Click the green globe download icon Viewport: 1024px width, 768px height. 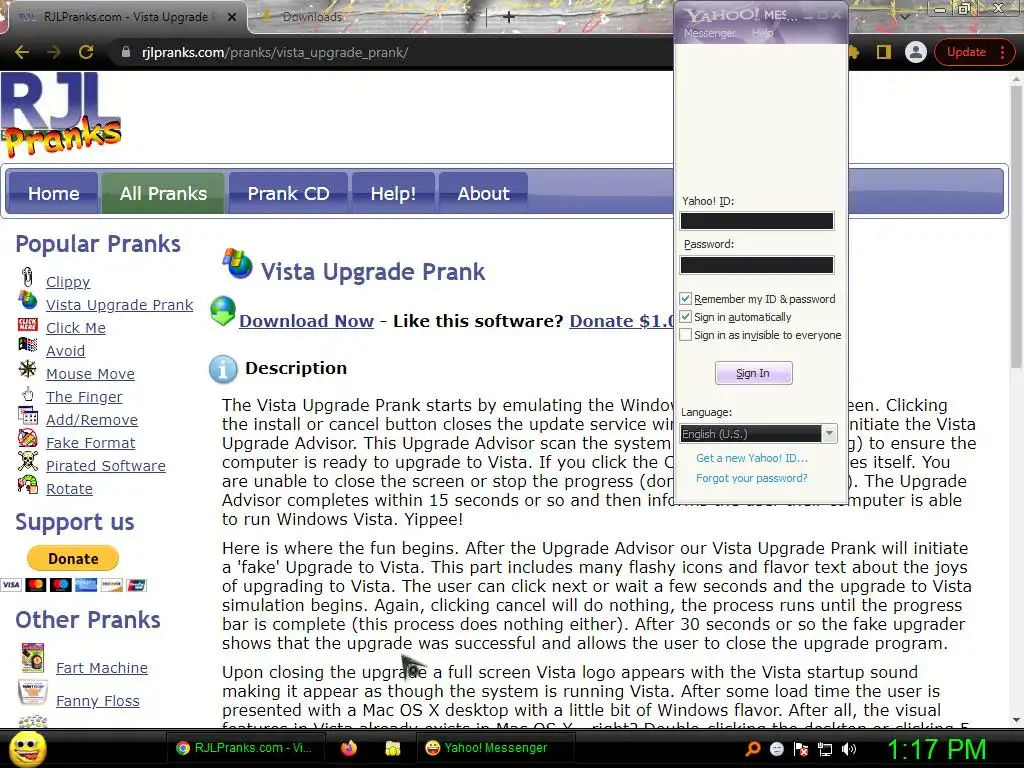tap(223, 312)
